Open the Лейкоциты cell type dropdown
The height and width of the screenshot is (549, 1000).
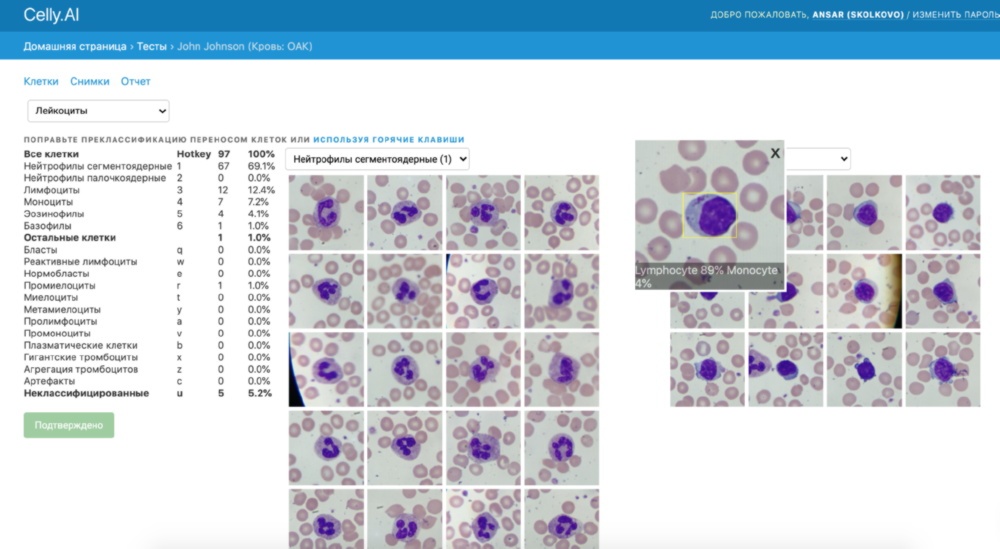coord(98,111)
